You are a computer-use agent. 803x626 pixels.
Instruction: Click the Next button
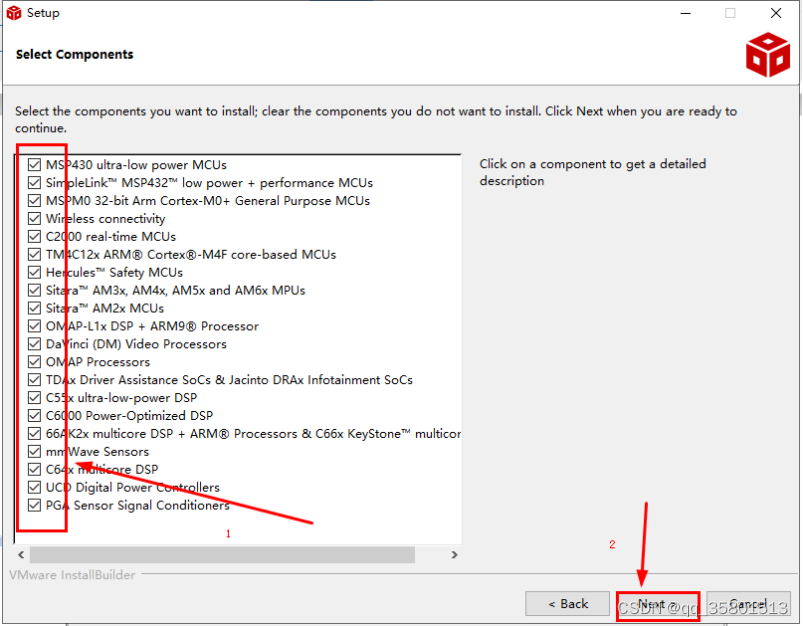[658, 605]
